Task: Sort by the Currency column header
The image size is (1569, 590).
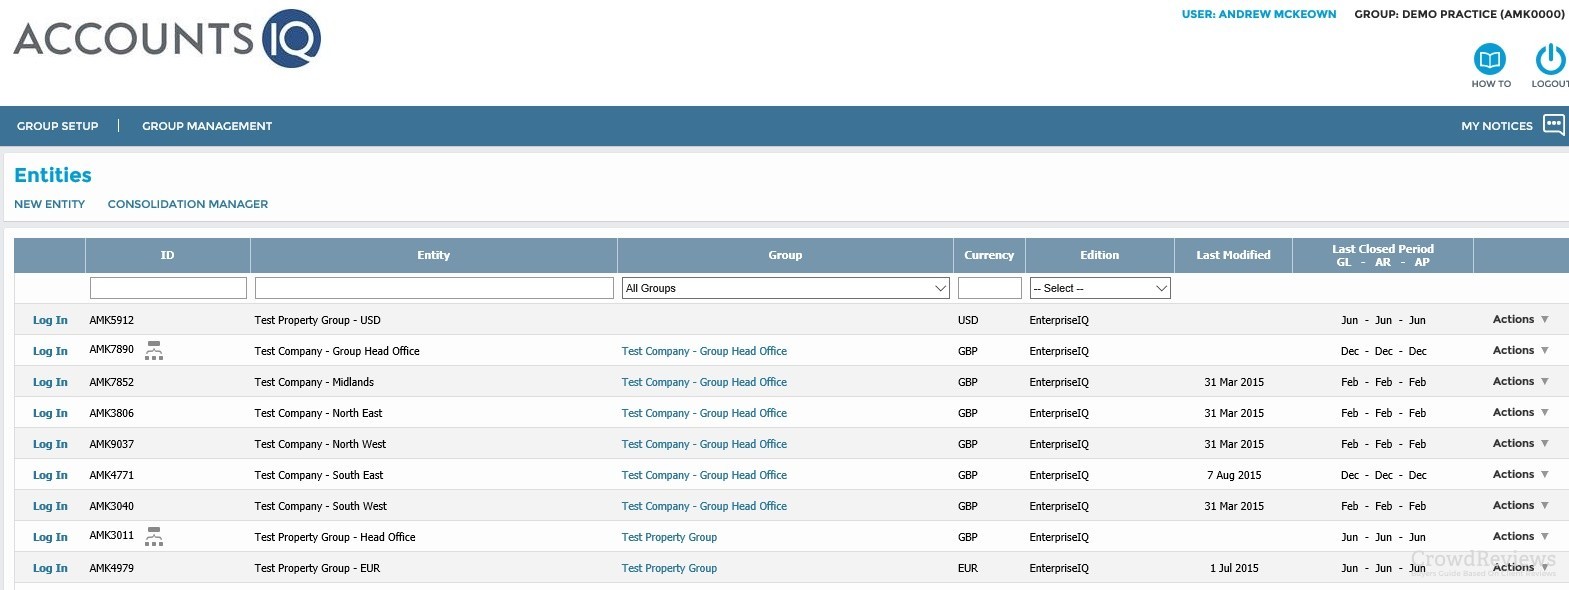Action: click(989, 255)
